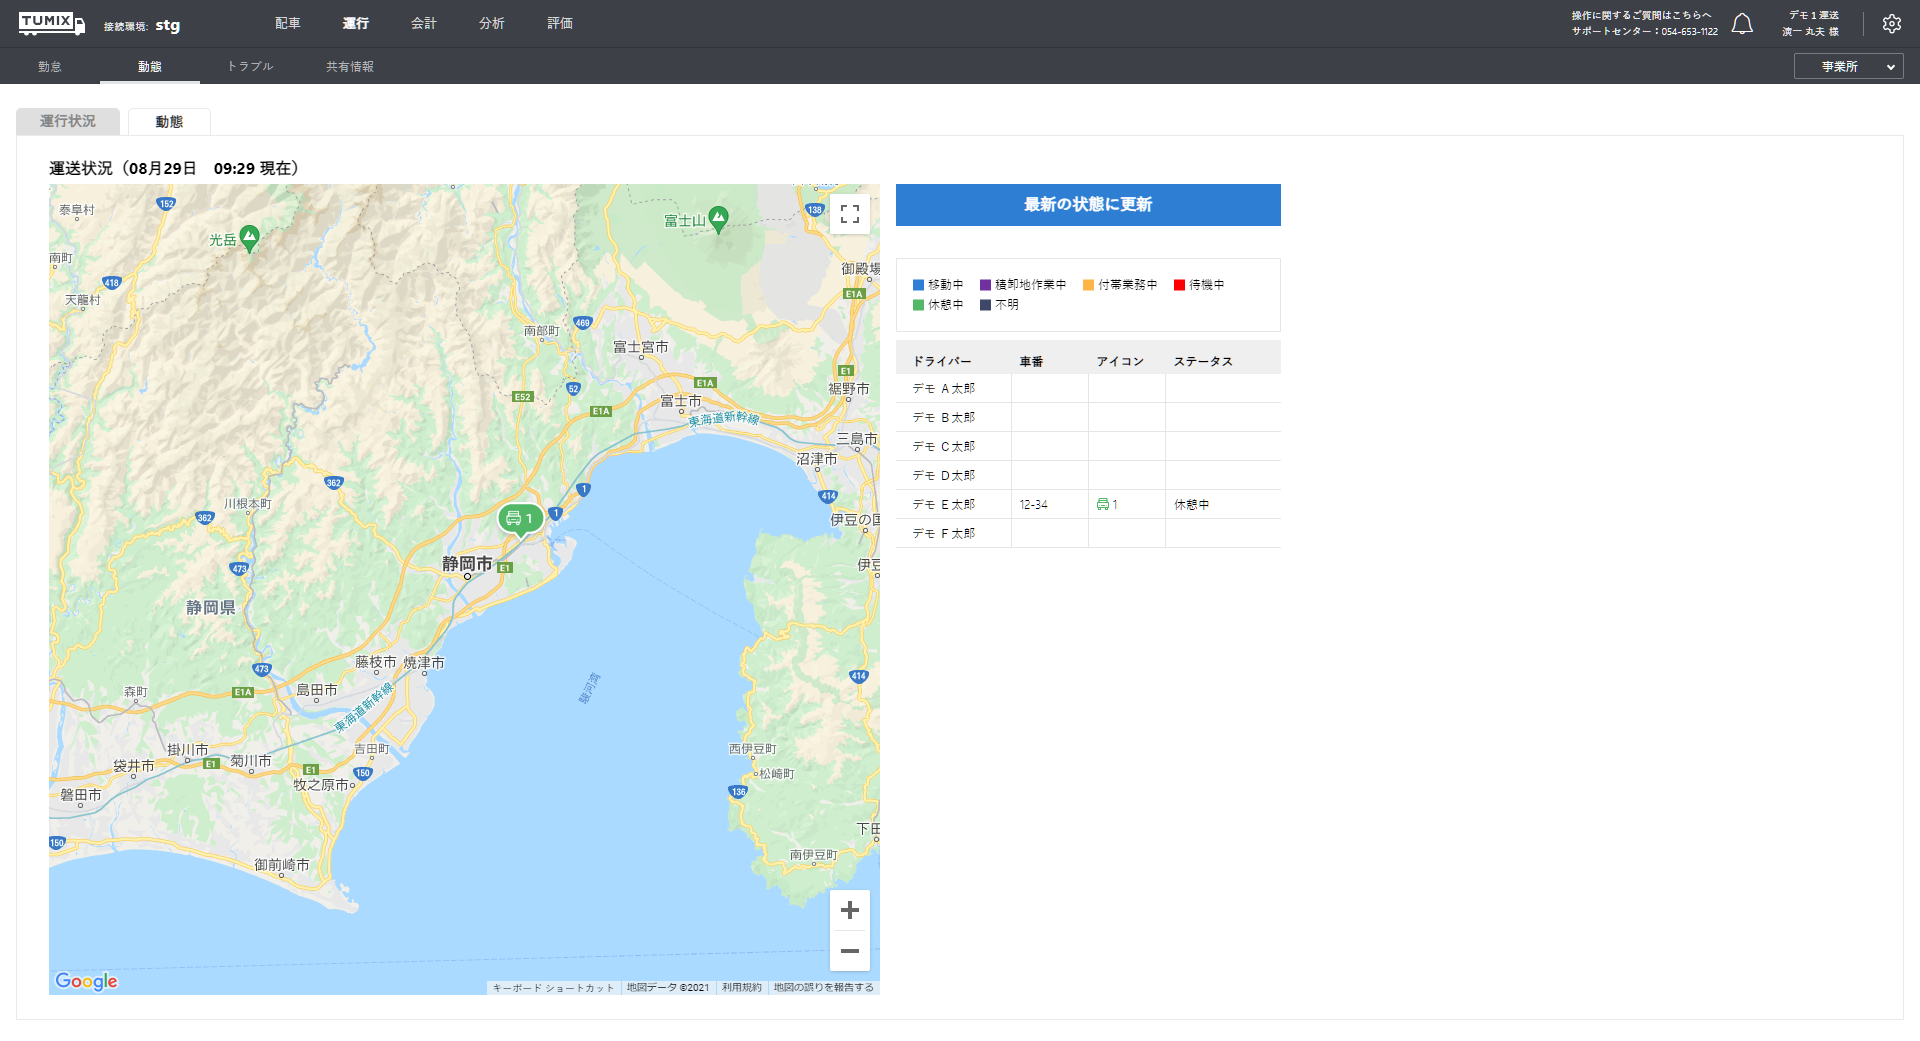The width and height of the screenshot is (1920, 1041).
Task: Click the Mt. Fuji landmark pin
Action: click(x=718, y=218)
